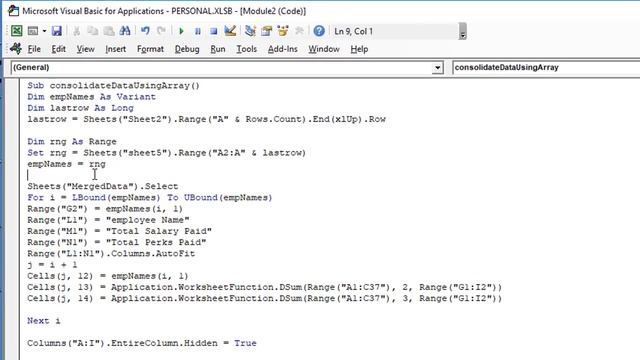Expand the (General) object dropdown arrow
640x360 pixels.
(x=437, y=67)
